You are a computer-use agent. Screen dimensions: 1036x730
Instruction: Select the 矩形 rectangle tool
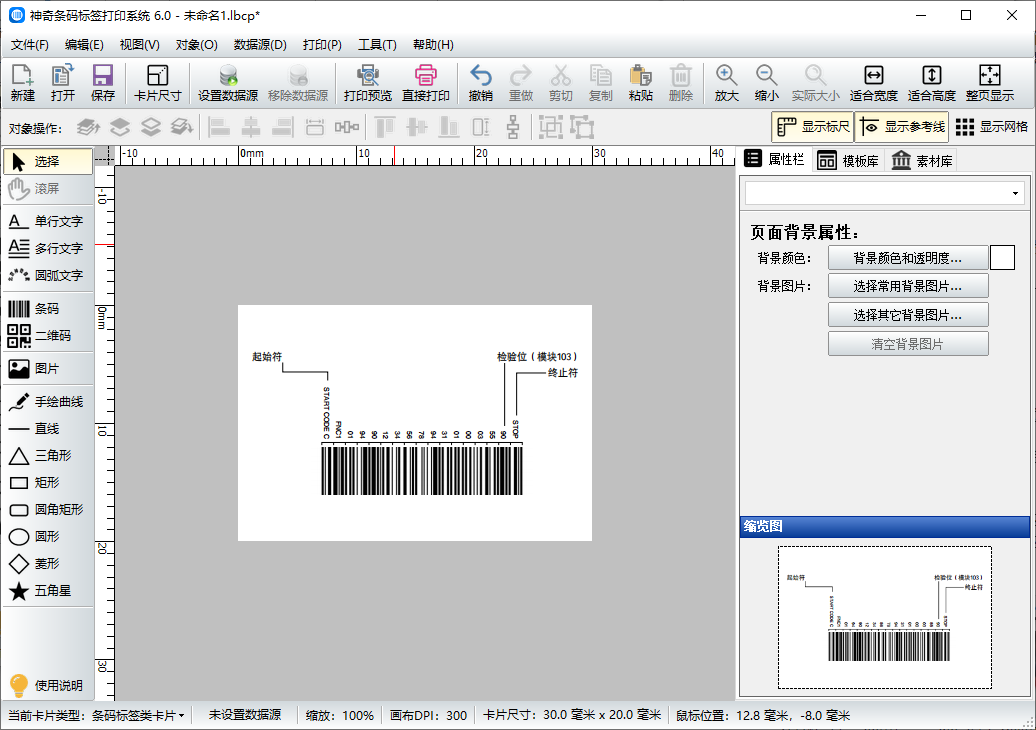pos(48,483)
